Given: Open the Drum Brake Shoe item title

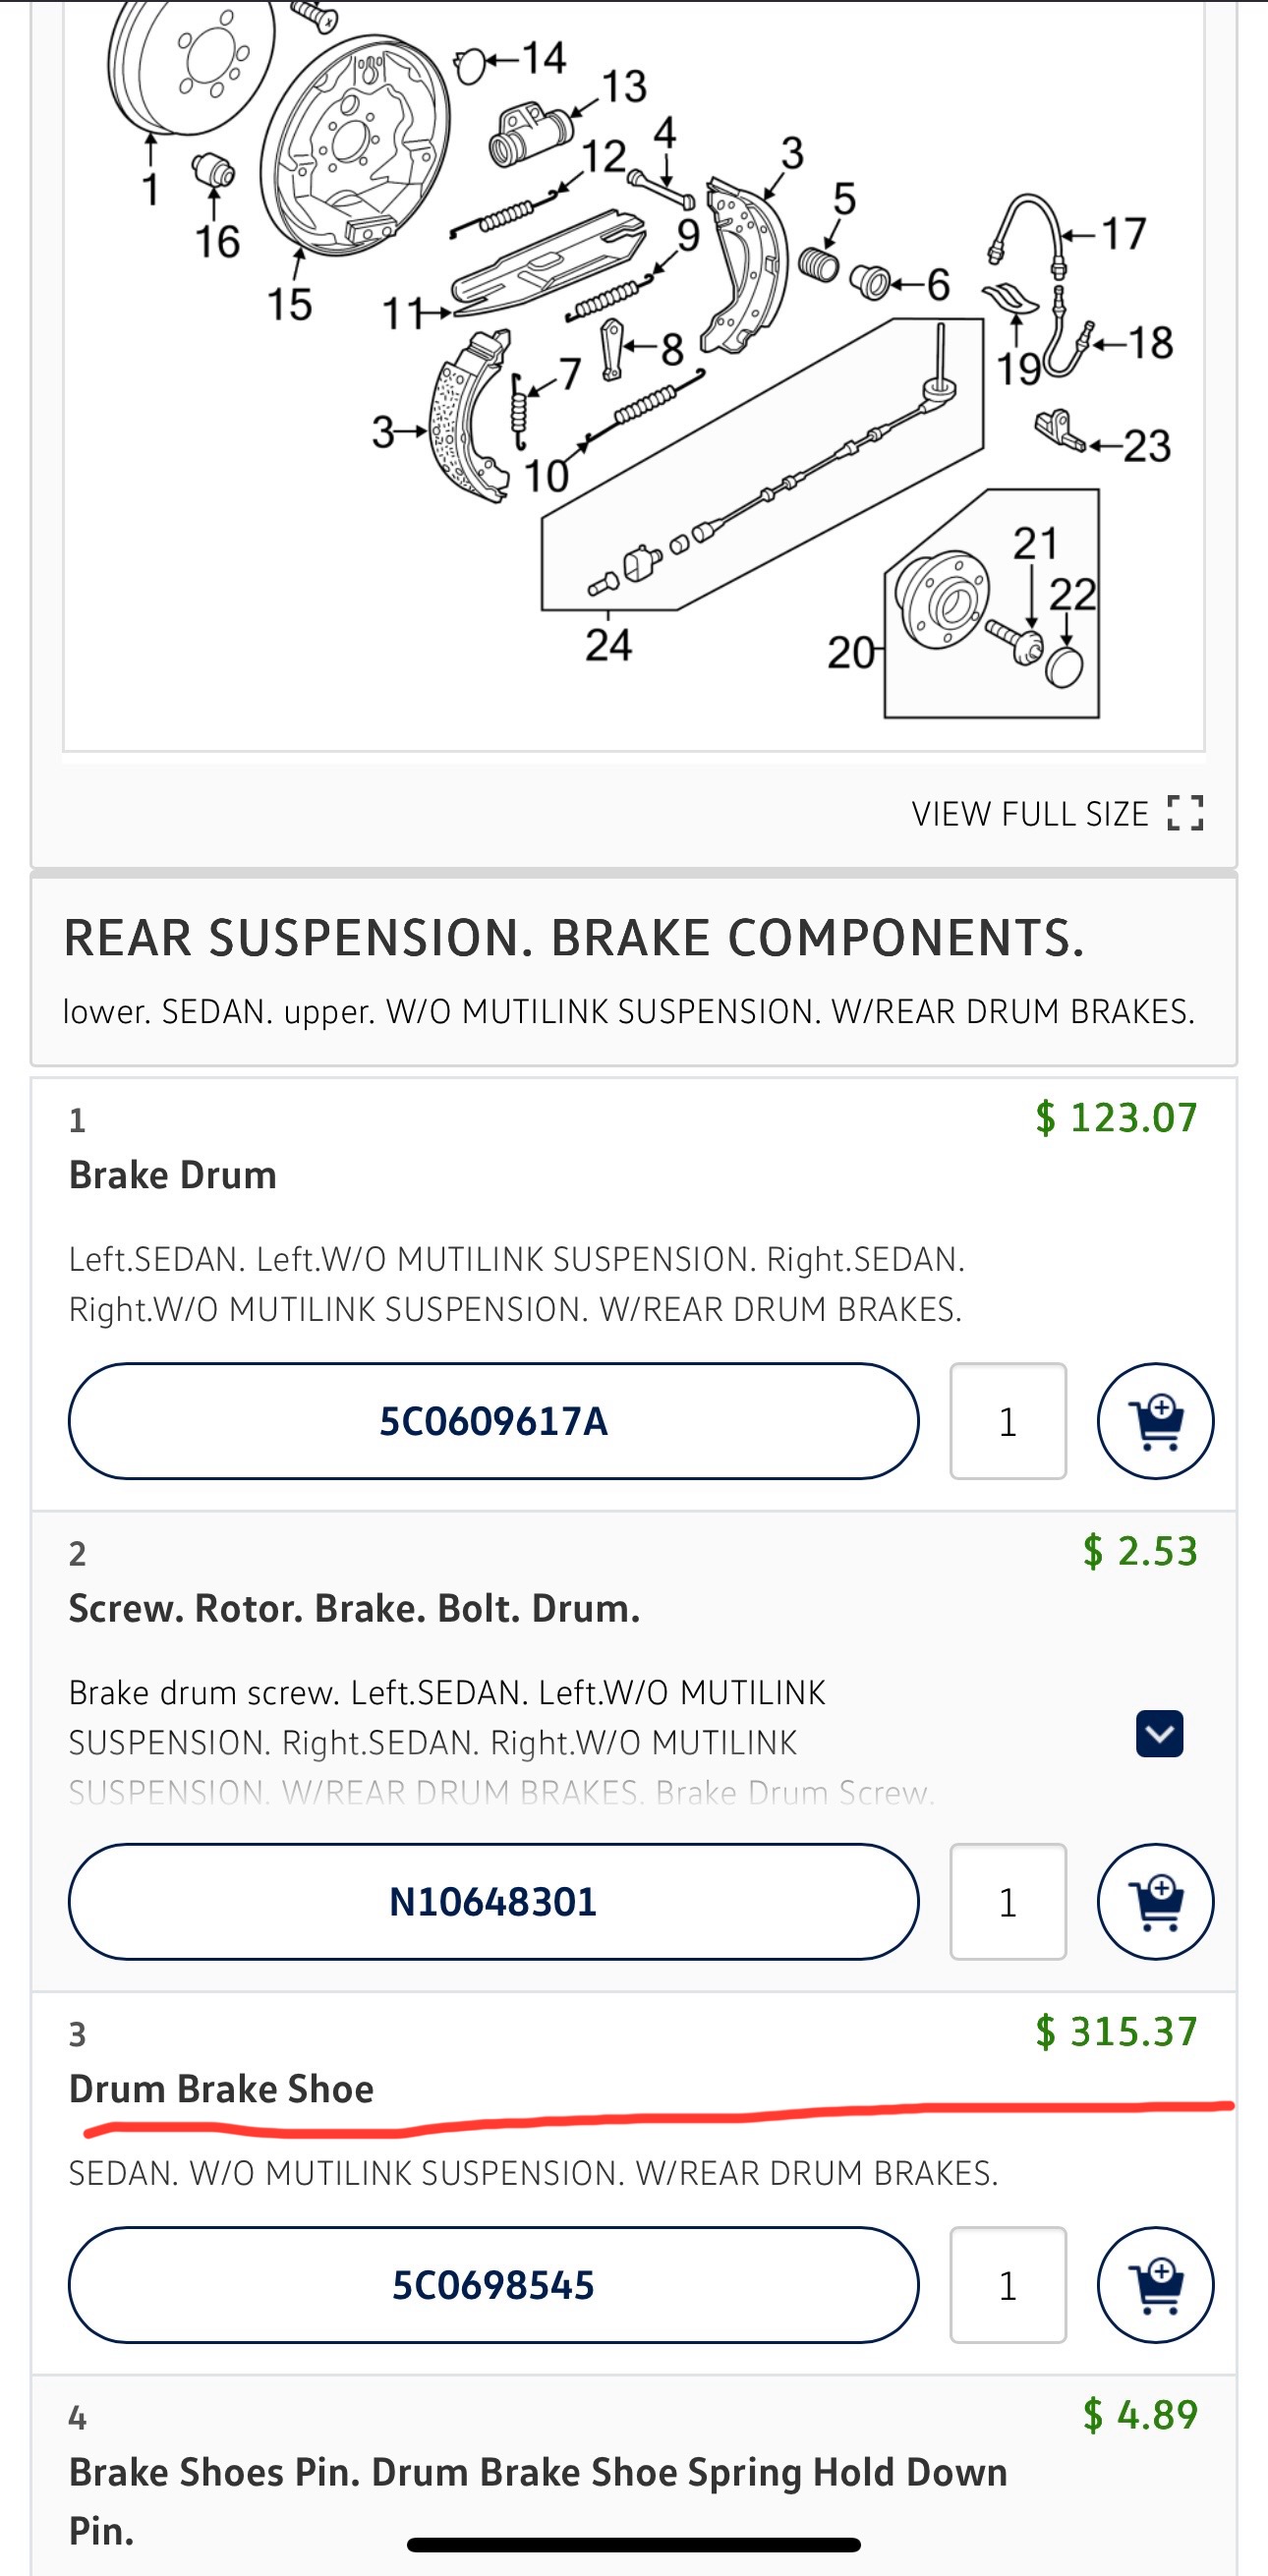Looking at the screenshot, I should click(x=221, y=2089).
